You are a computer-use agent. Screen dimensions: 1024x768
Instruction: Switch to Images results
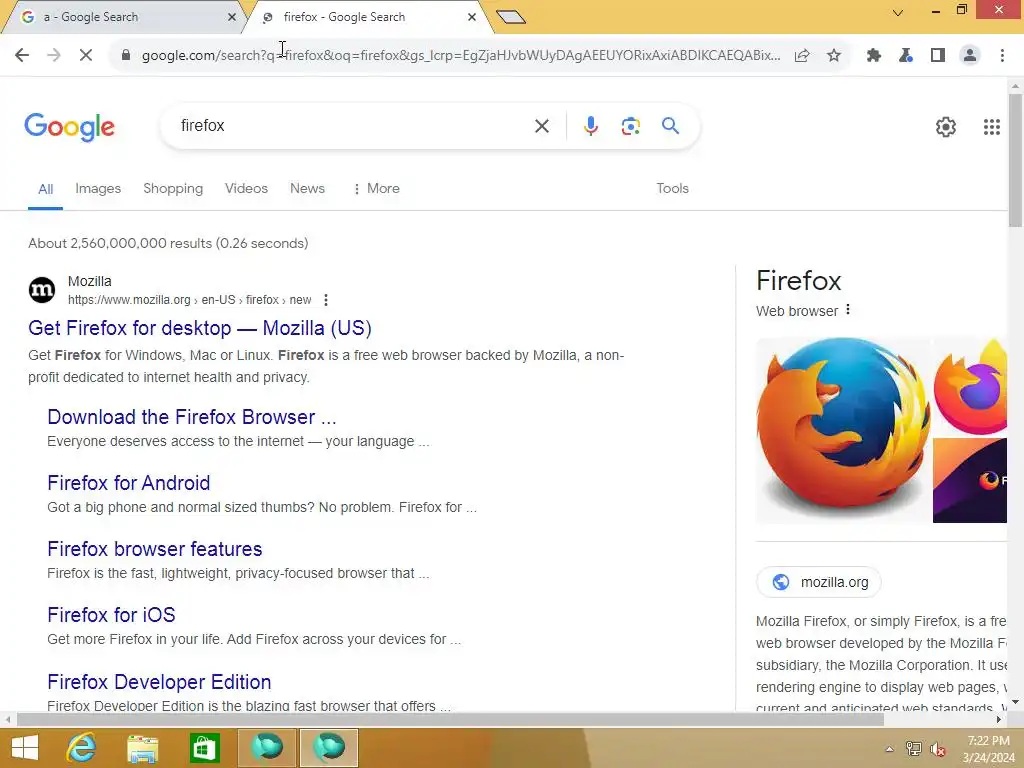tap(98, 188)
